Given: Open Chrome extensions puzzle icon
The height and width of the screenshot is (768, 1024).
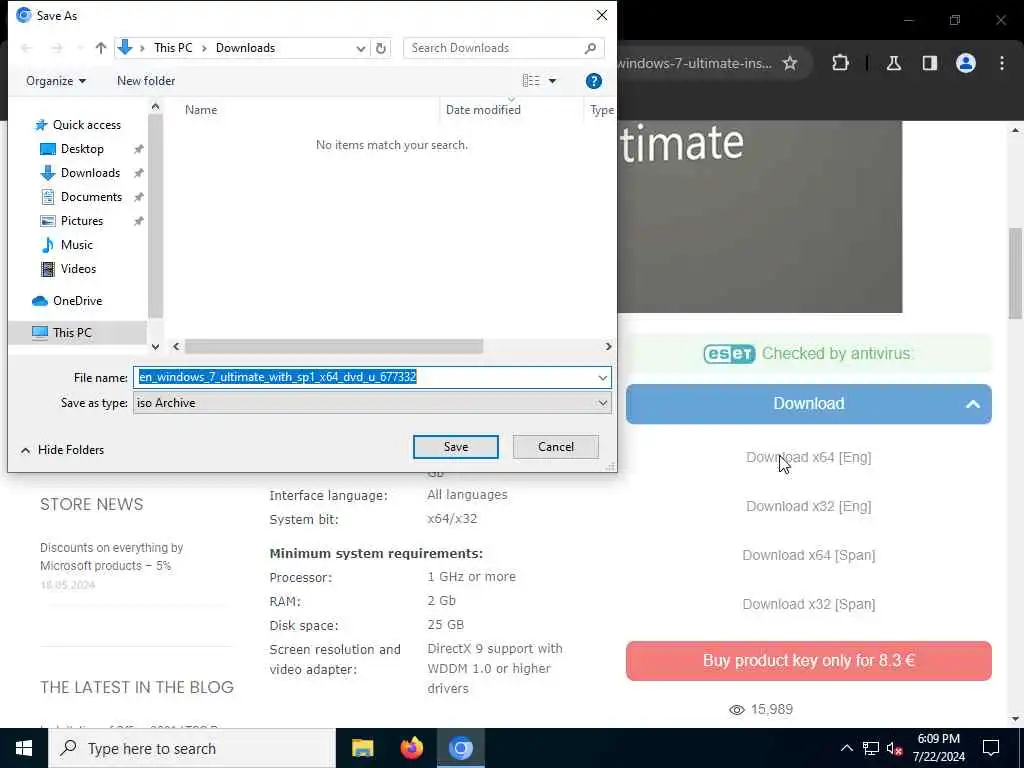Looking at the screenshot, I should pyautogui.click(x=840, y=63).
